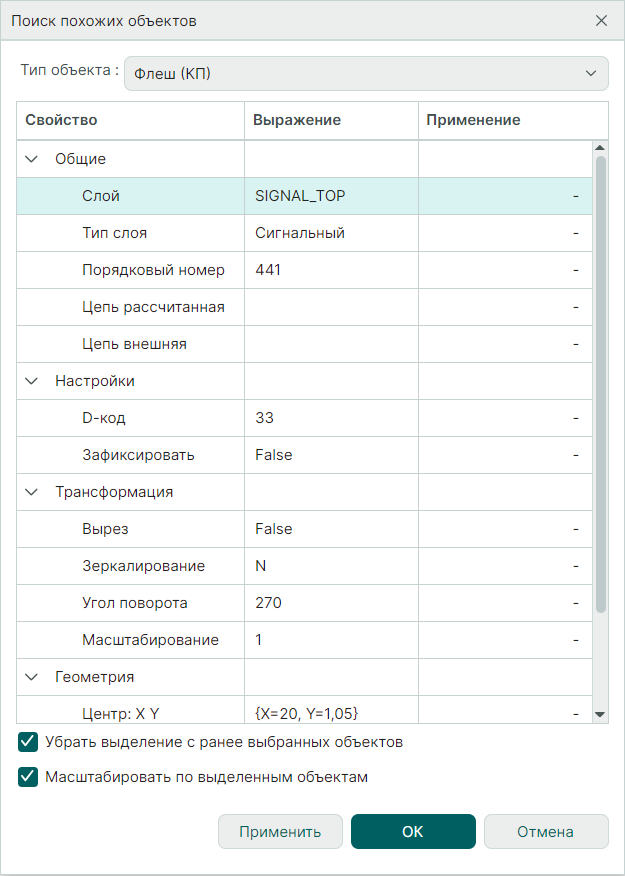
Task: Click the Применить button
Action: point(280,831)
